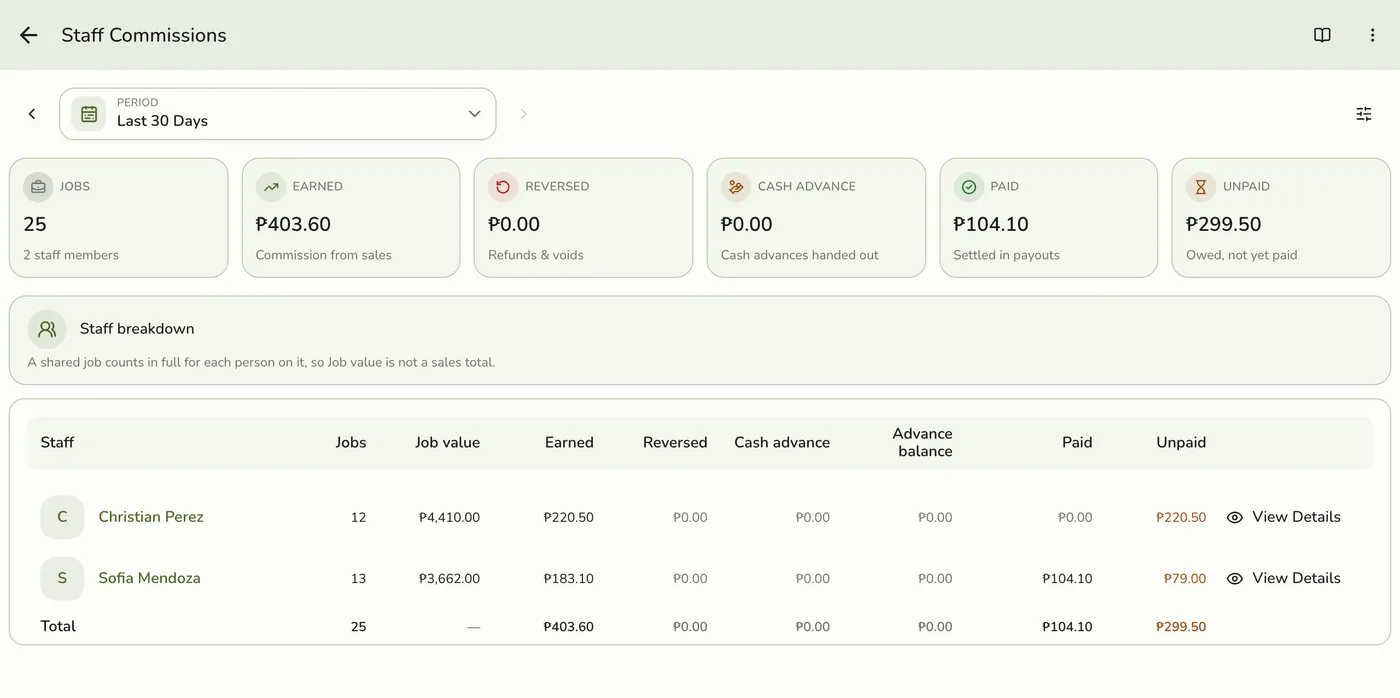1400x698 pixels.
Task: Click the Earned column header
Action: click(569, 442)
